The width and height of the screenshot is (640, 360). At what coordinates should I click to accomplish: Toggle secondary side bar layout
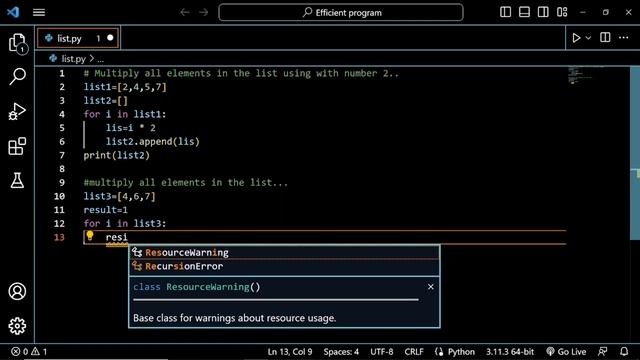(x=543, y=12)
